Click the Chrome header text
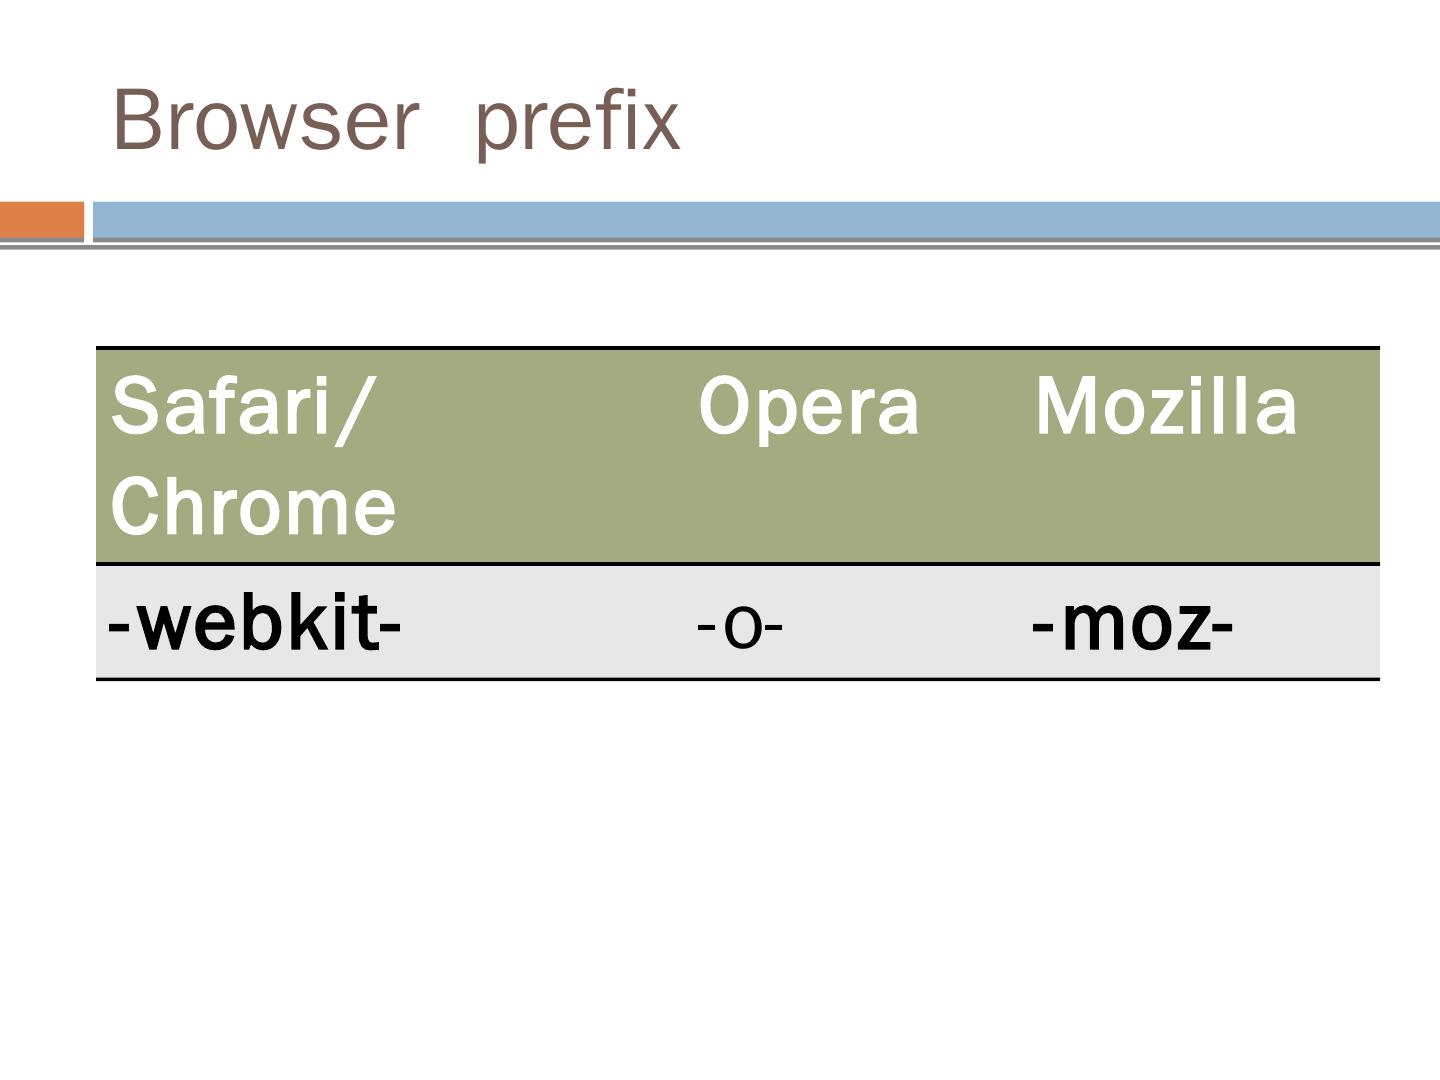Viewport: 1440px width, 1080px height. [x=253, y=506]
